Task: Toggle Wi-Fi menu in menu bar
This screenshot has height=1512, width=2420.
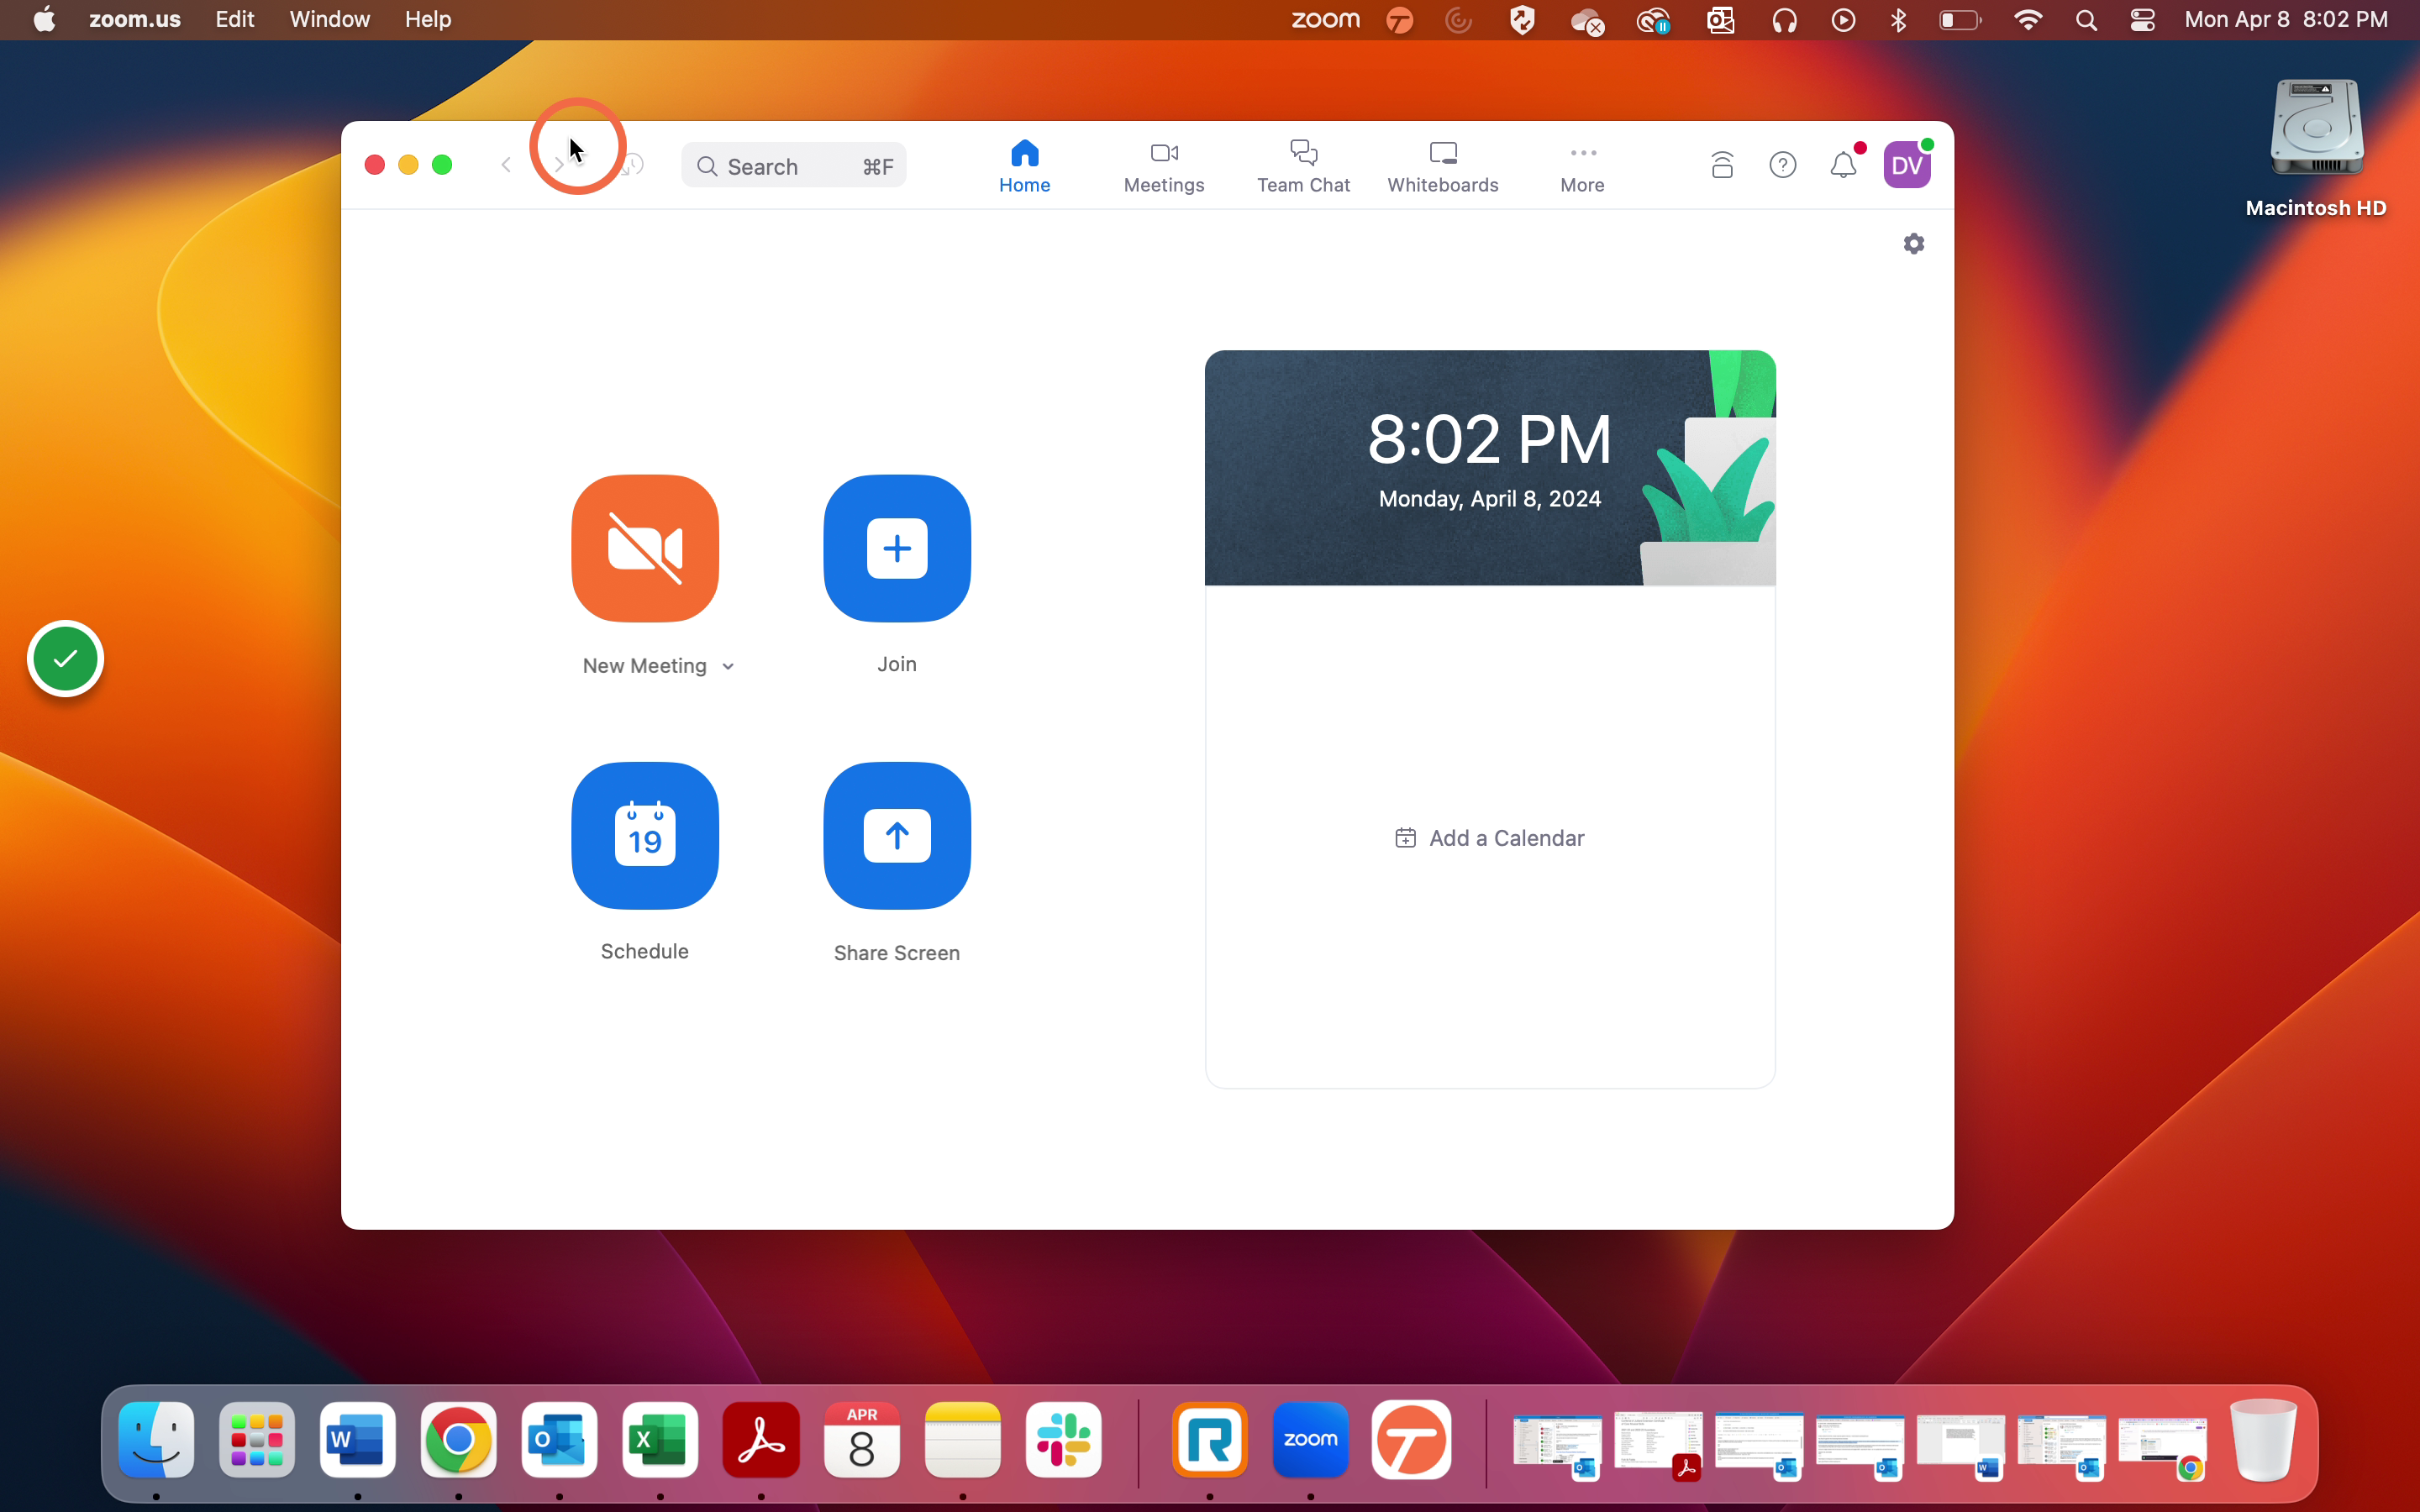Action: coord(2028,20)
